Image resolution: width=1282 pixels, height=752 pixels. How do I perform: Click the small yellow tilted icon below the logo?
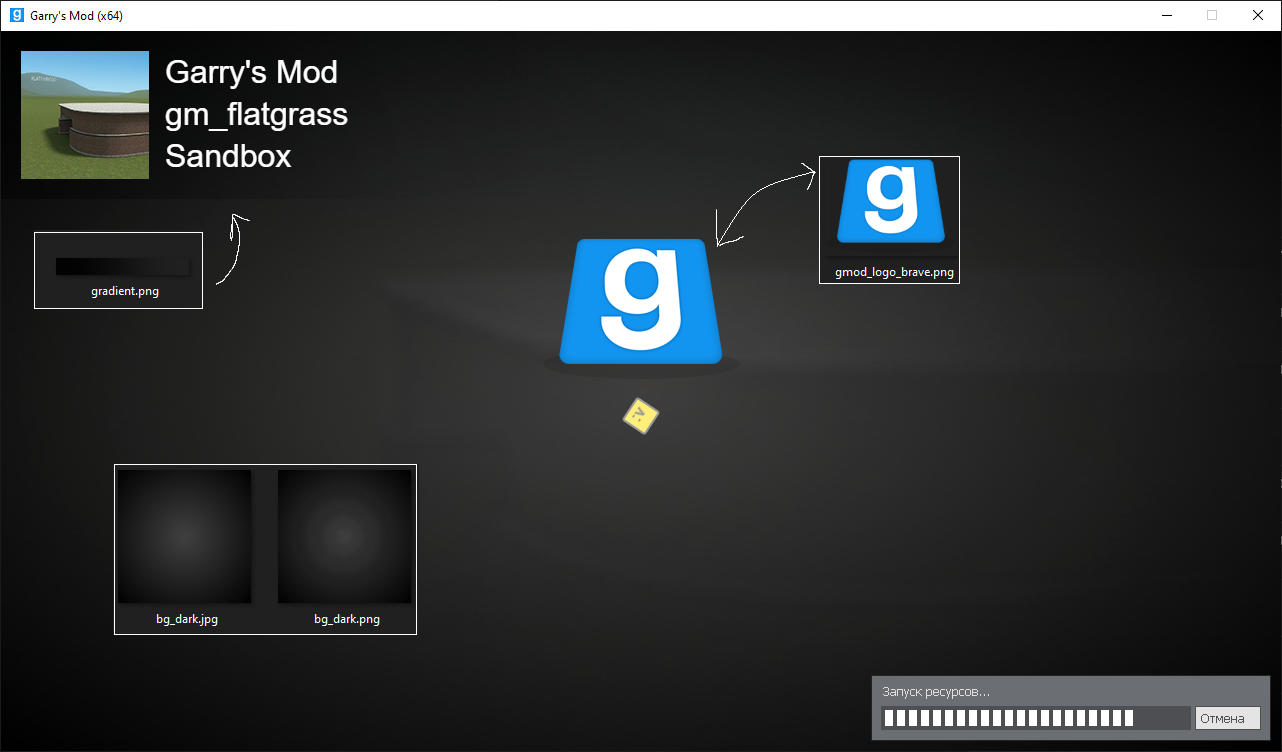click(641, 416)
